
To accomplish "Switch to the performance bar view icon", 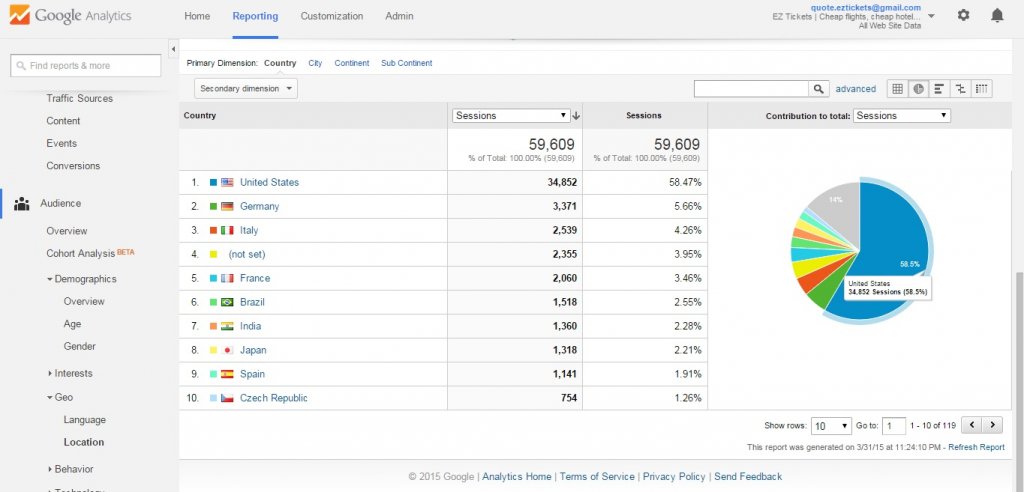I will (x=939, y=89).
